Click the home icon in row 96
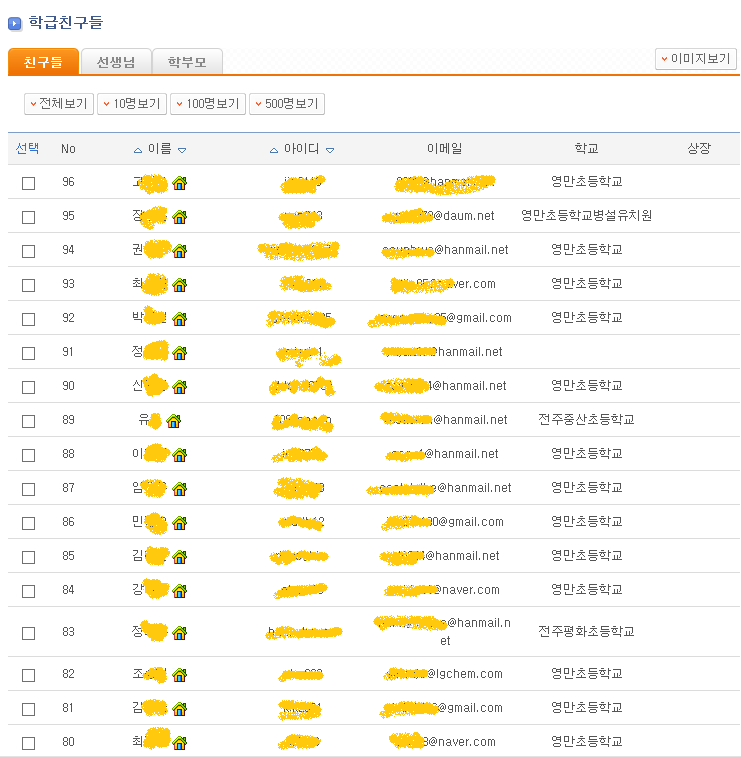Screen dimensions: 741x757 180,183
